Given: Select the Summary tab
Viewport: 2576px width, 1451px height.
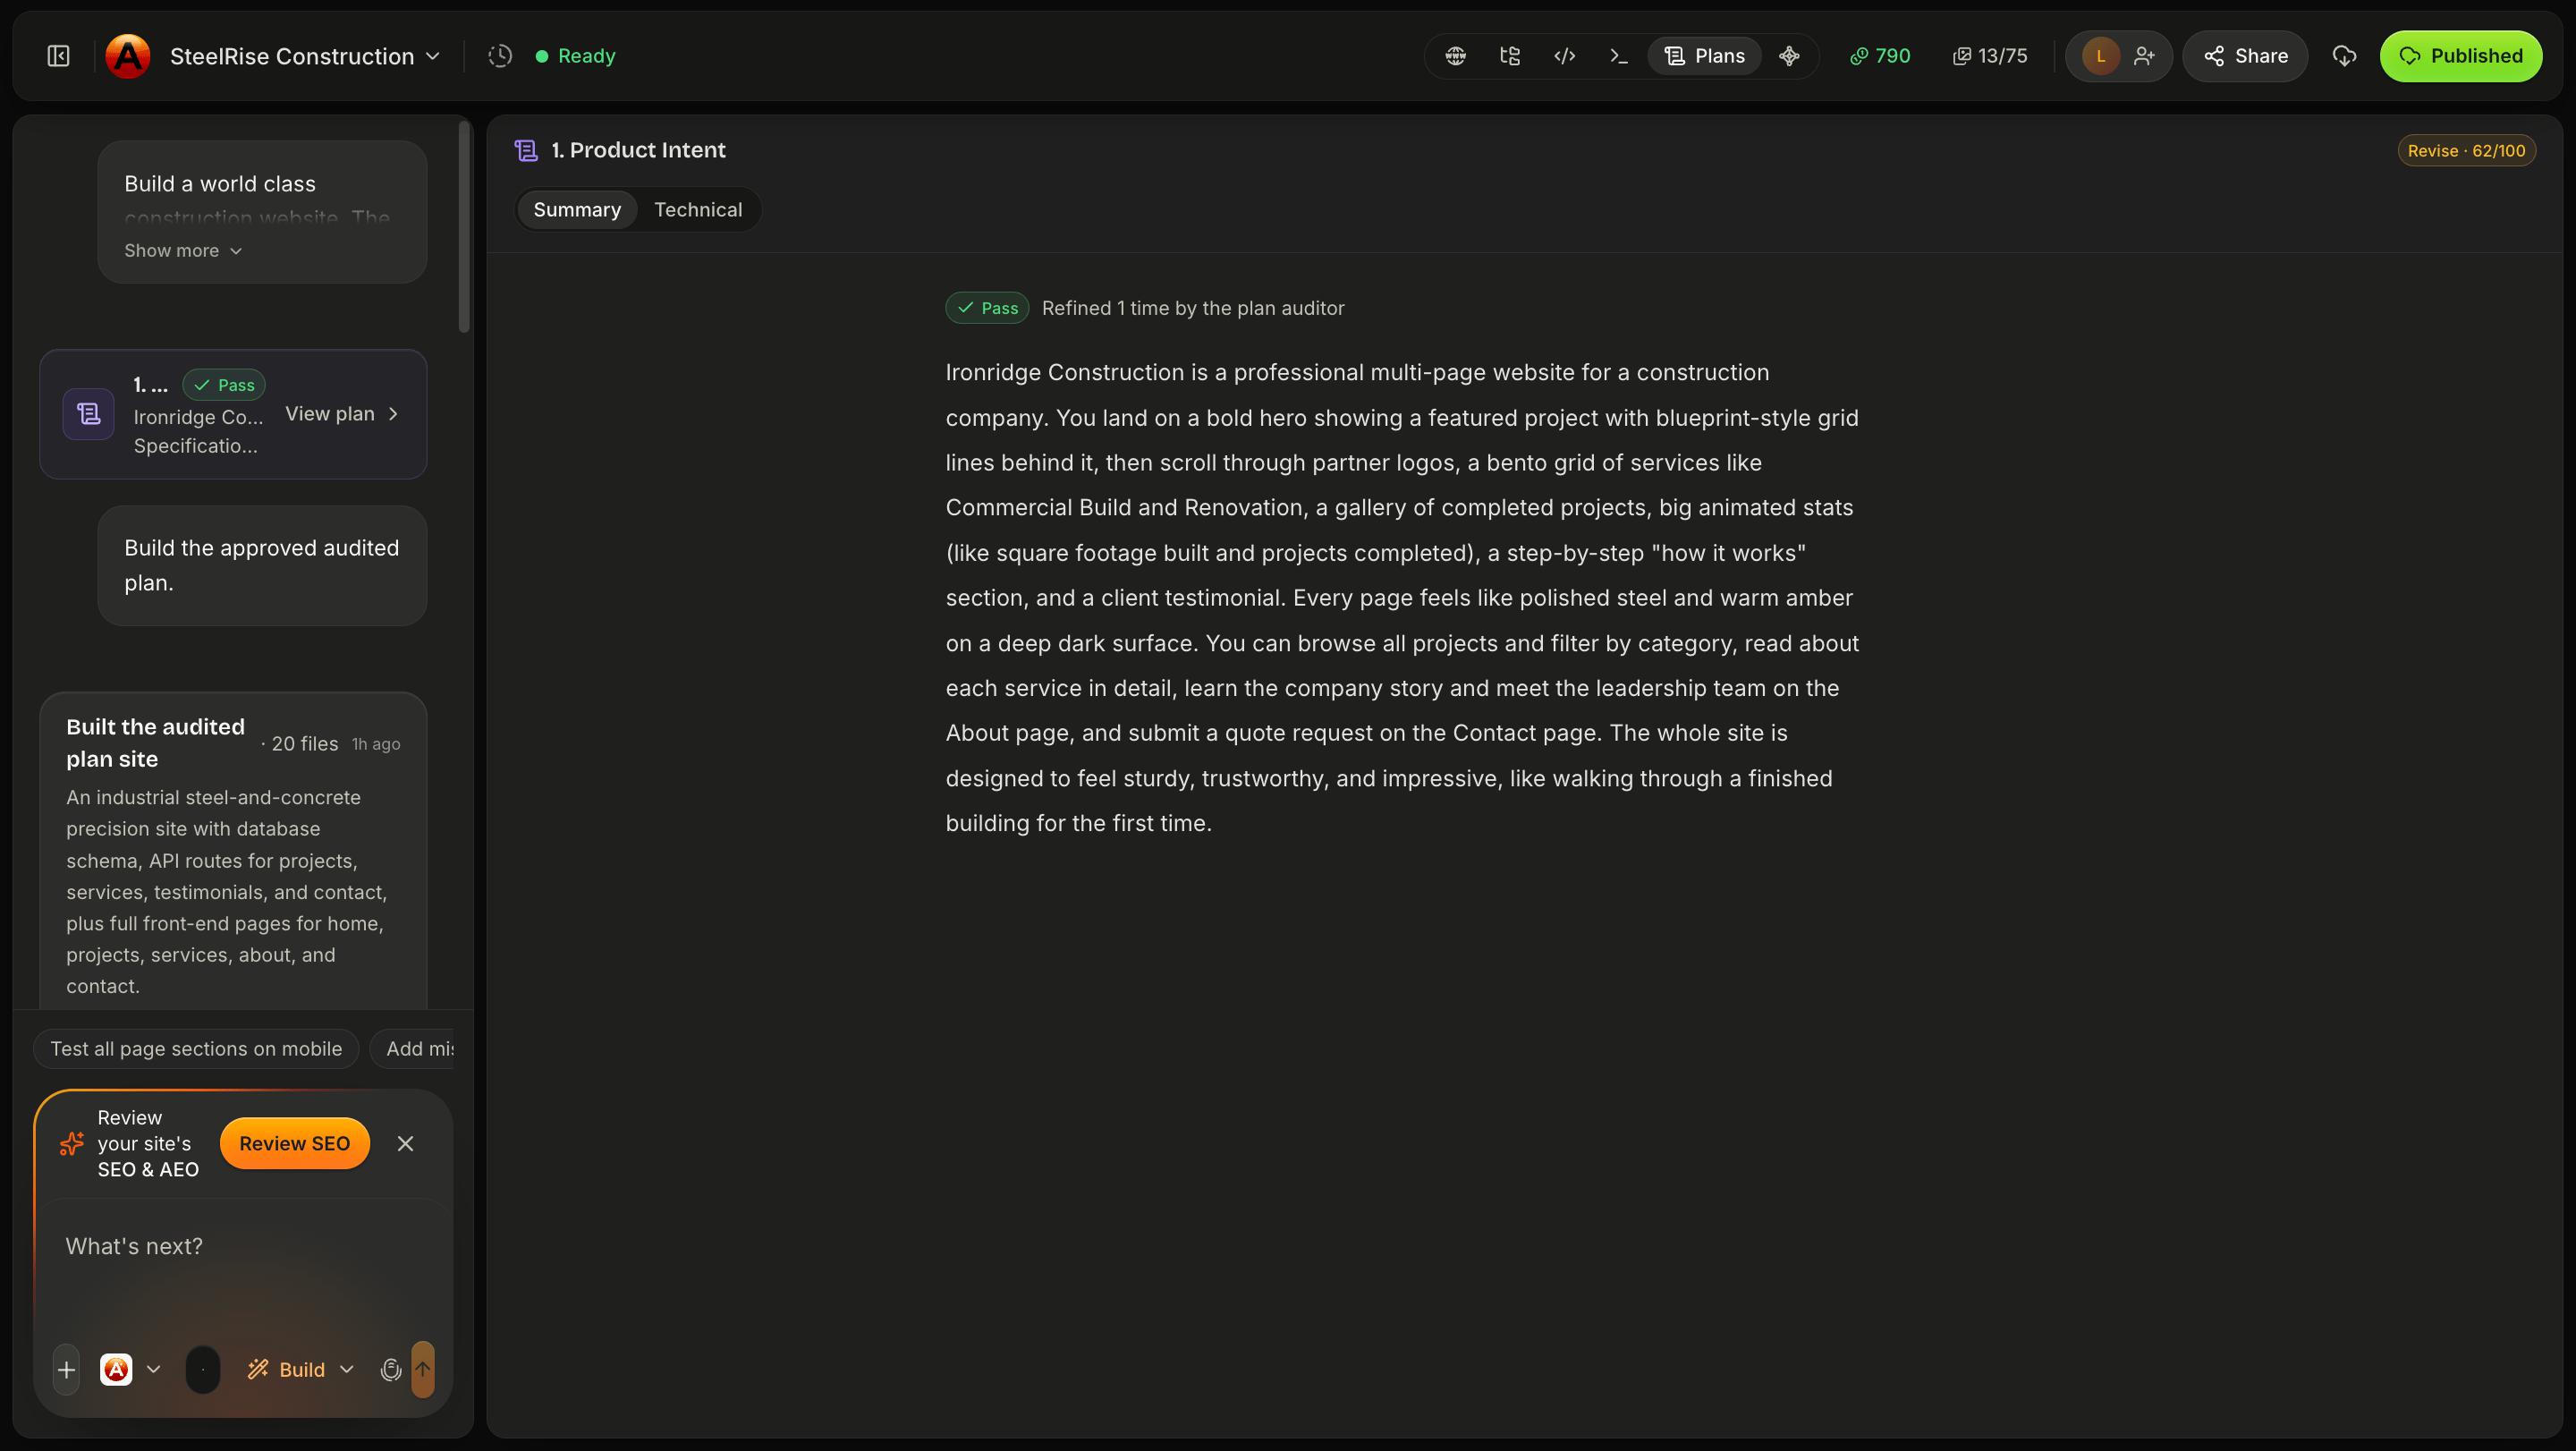Looking at the screenshot, I should tap(577, 210).
